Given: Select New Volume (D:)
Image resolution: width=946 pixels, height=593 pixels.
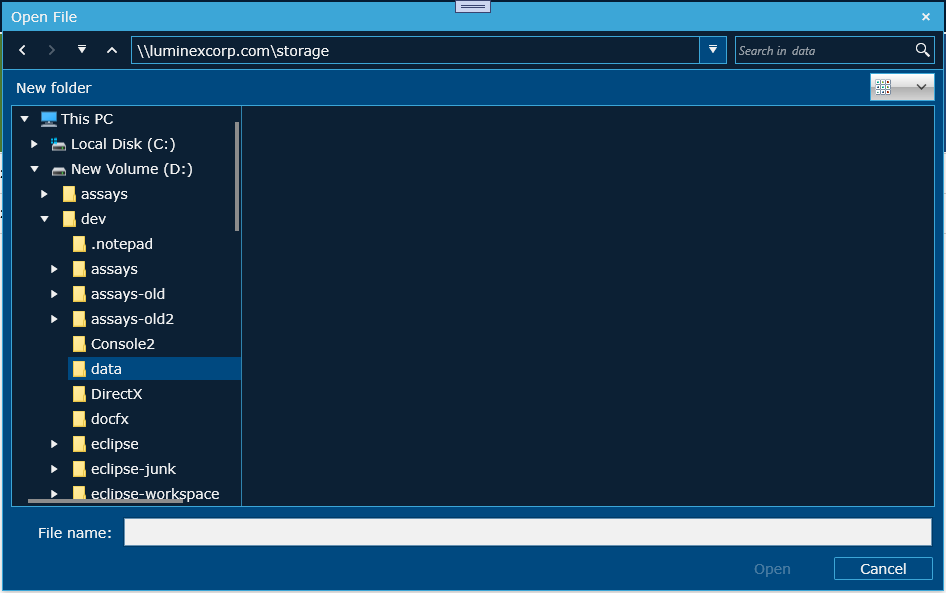Looking at the screenshot, I should tap(132, 169).
